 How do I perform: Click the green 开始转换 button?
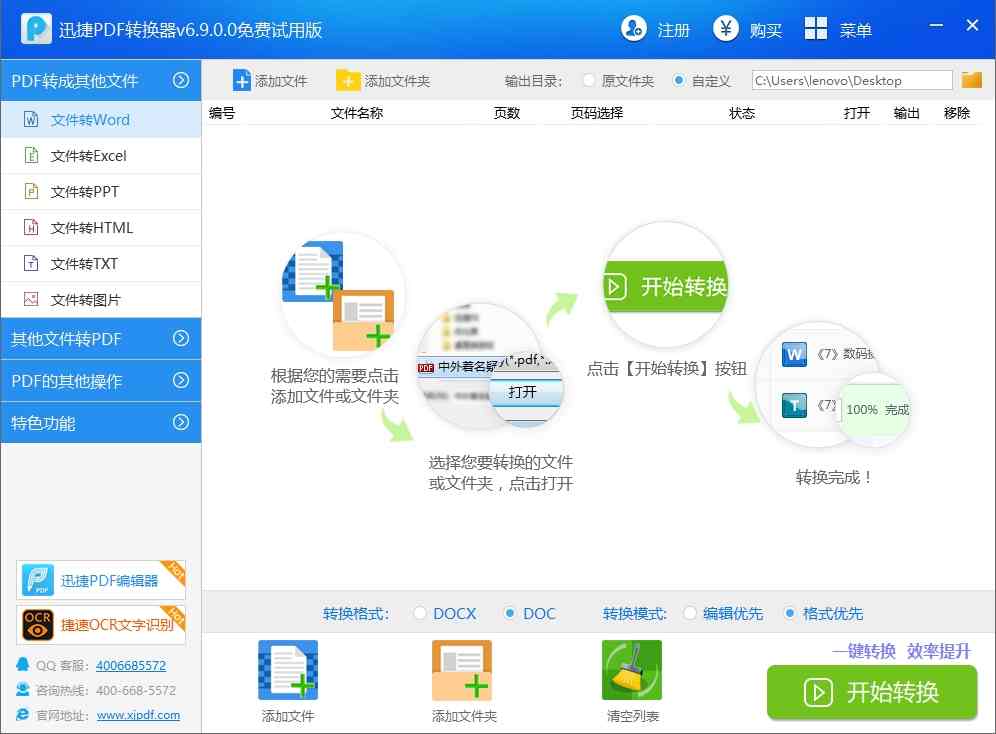click(x=872, y=692)
